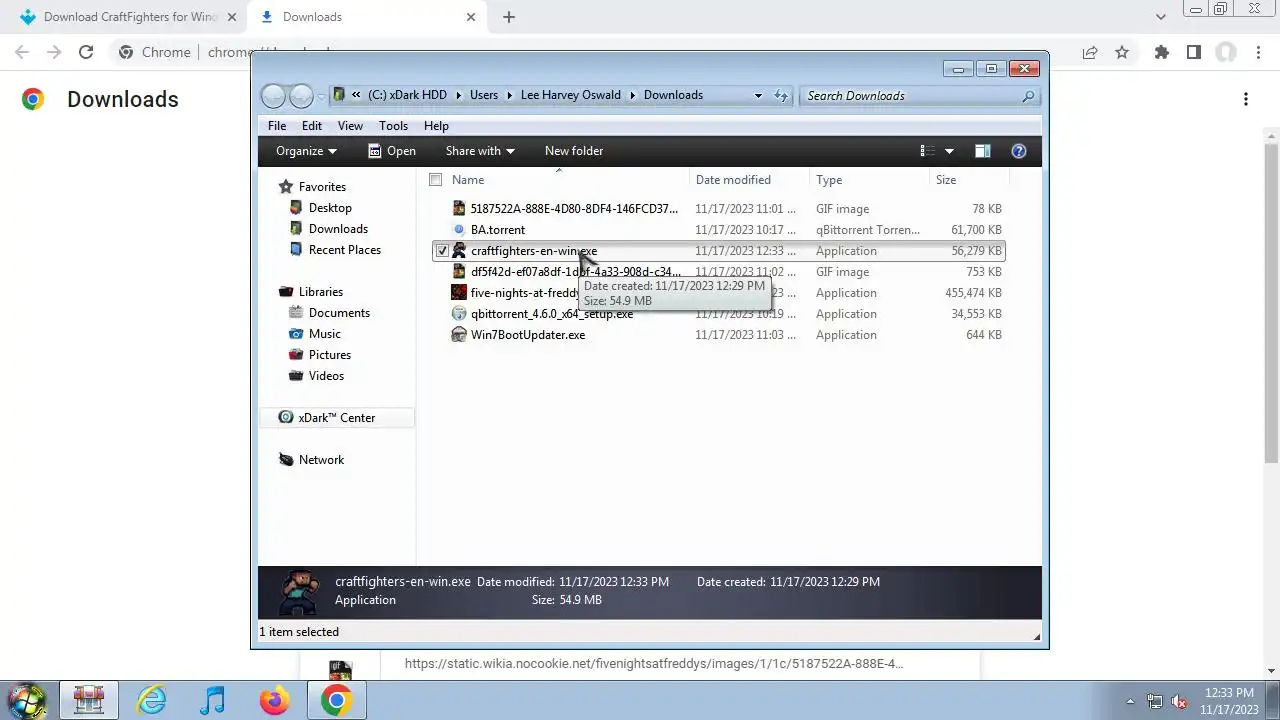Click the craftfighters-en-win.exe file icon
This screenshot has width=1280, height=720.
[x=459, y=251]
